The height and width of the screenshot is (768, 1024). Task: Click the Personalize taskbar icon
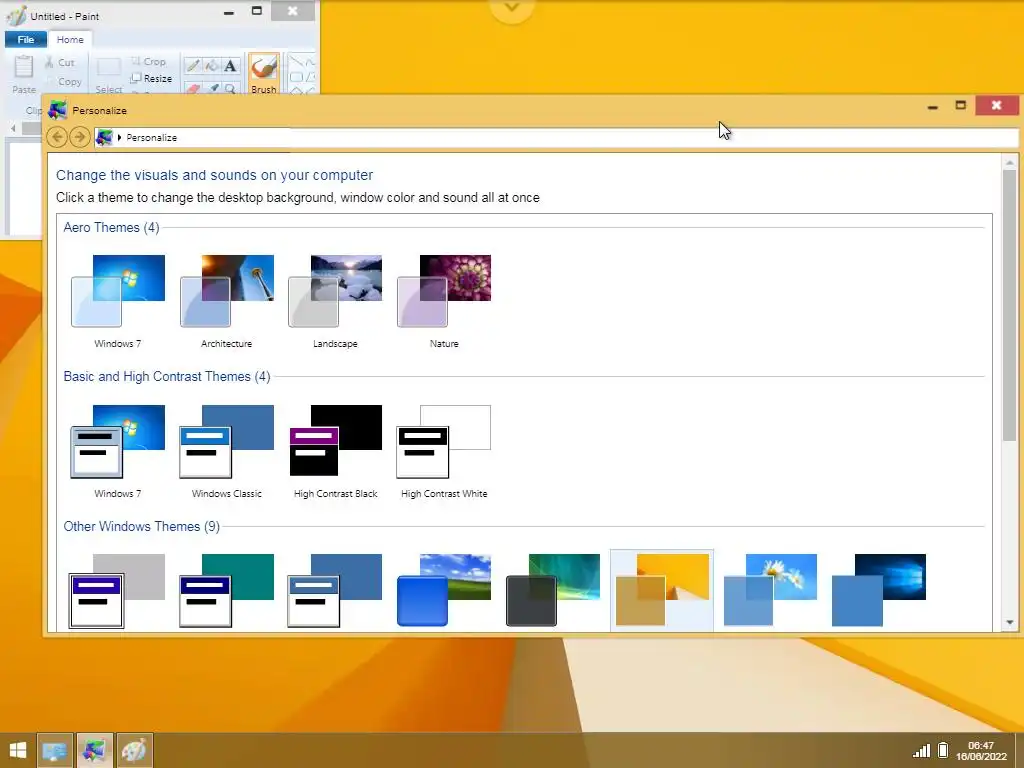95,750
